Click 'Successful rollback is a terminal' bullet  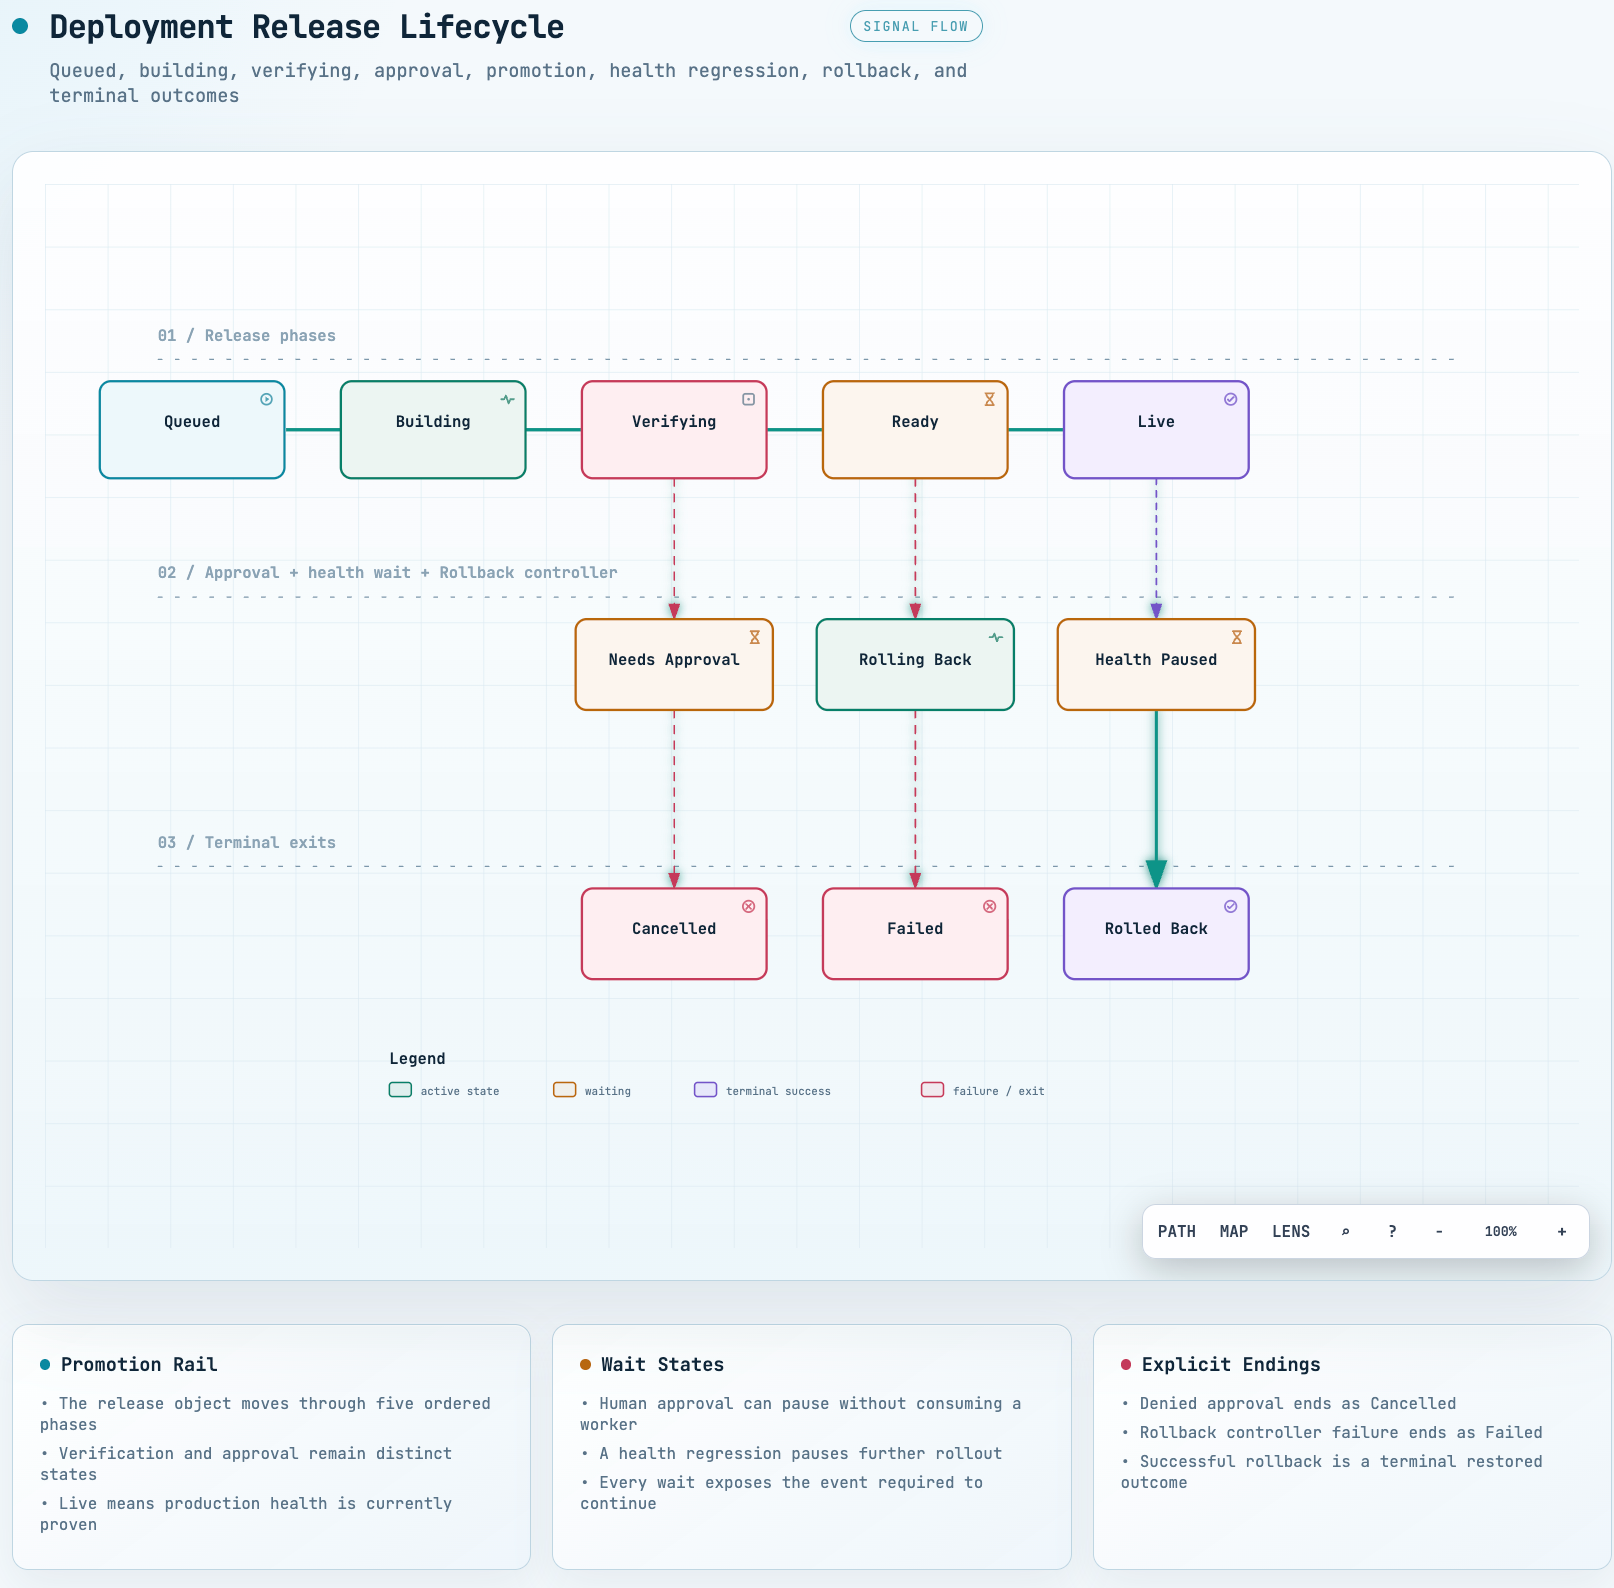tap(1332, 1472)
